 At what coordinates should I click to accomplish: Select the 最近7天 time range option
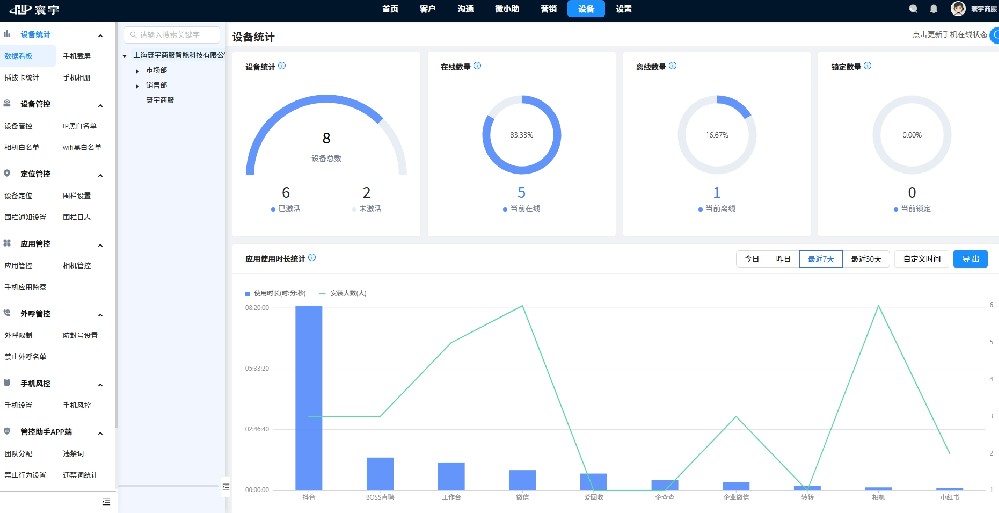821,259
